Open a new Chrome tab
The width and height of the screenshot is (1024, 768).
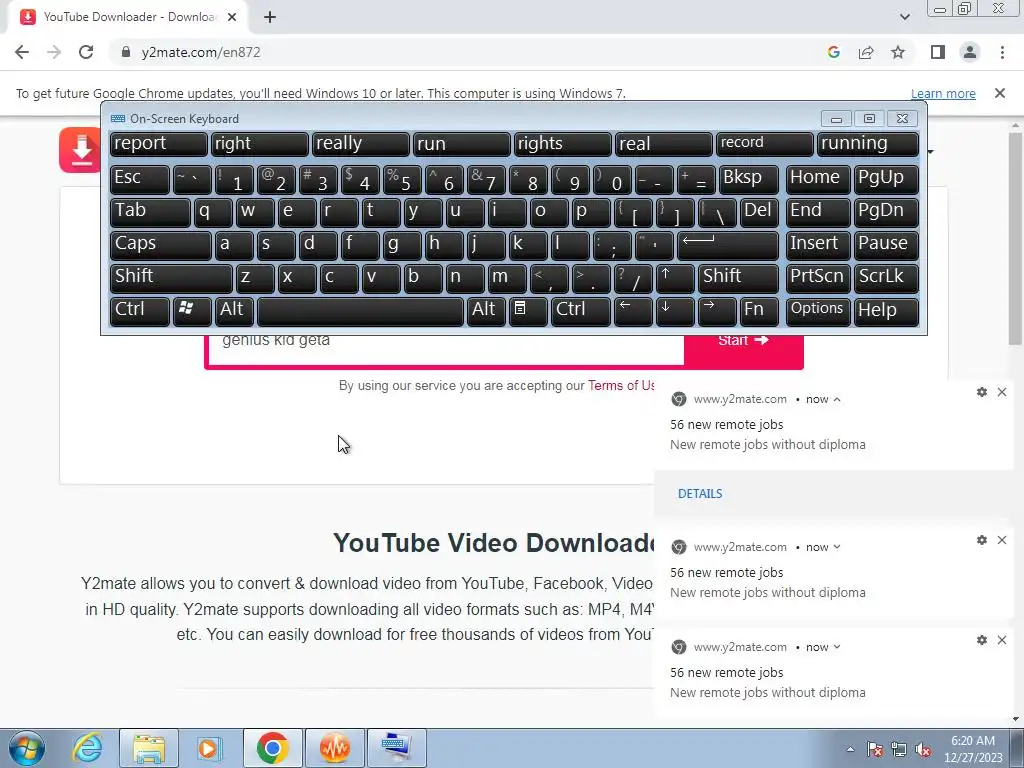click(x=270, y=17)
